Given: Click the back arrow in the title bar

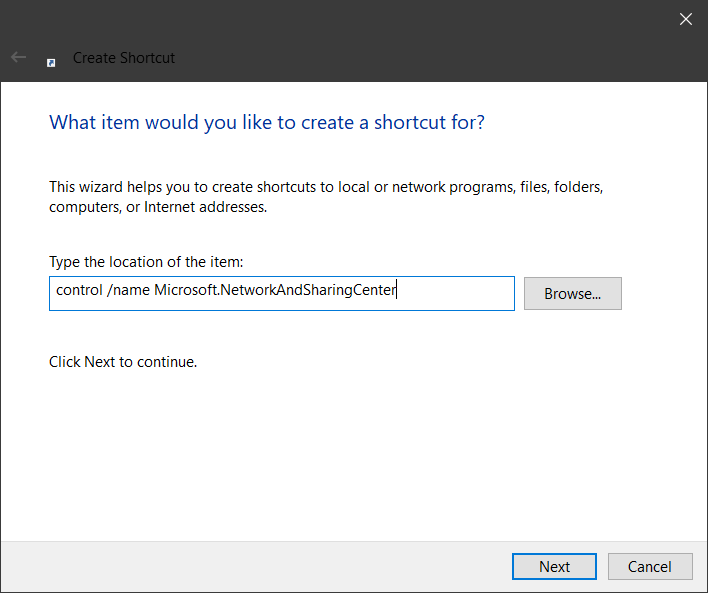Looking at the screenshot, I should click(x=18, y=58).
